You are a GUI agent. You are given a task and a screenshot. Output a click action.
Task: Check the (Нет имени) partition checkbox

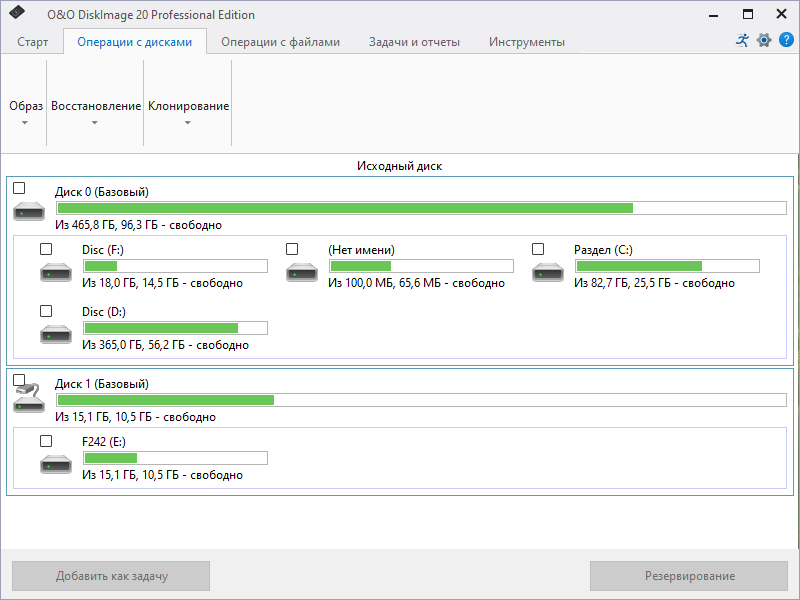pos(292,249)
